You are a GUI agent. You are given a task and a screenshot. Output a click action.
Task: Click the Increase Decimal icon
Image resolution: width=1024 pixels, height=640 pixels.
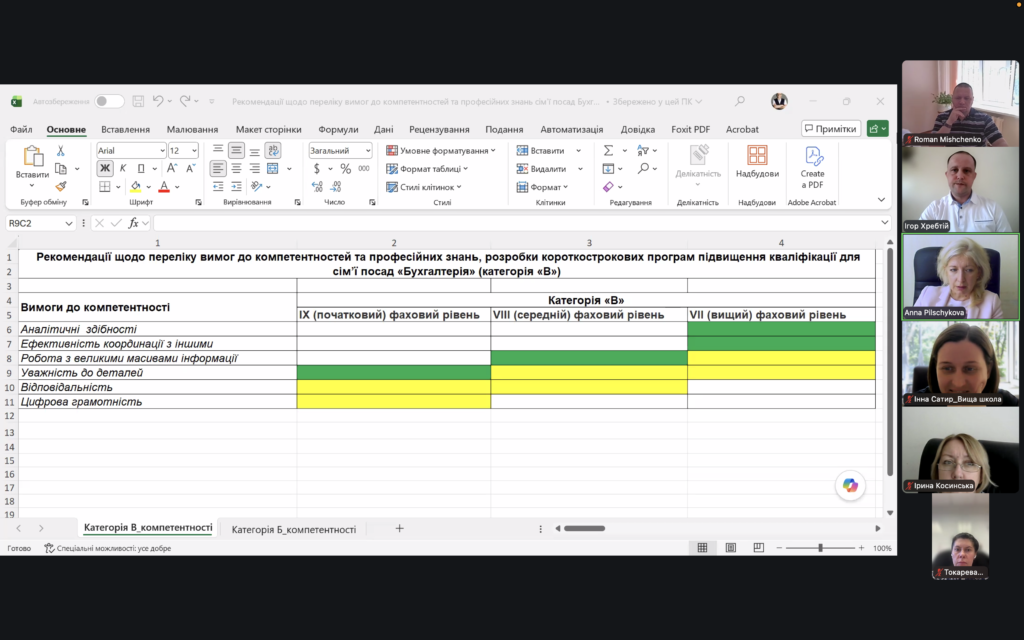coord(317,187)
